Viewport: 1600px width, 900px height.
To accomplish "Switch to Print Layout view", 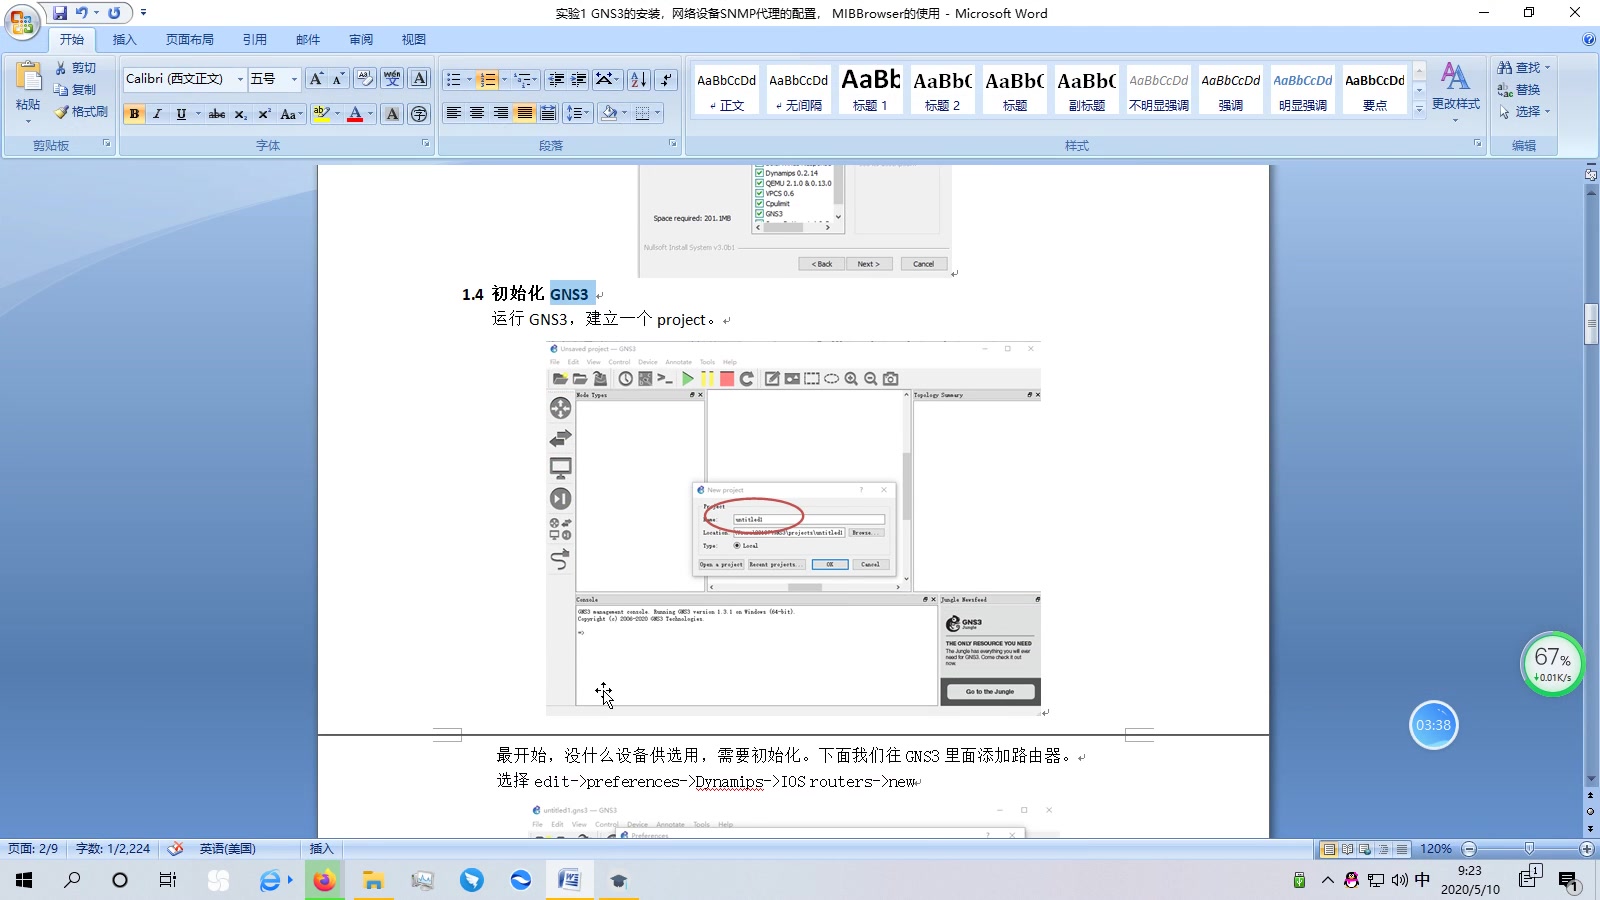I will [1328, 849].
